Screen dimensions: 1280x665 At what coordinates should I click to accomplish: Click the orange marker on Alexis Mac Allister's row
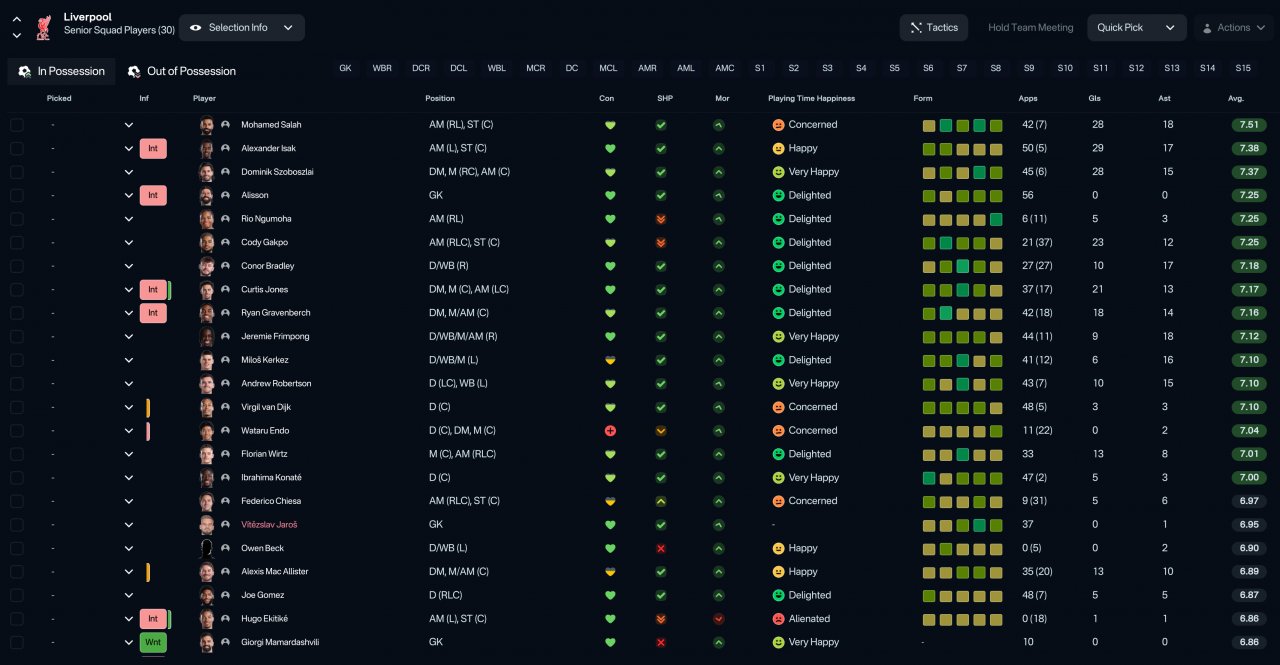click(x=148, y=572)
